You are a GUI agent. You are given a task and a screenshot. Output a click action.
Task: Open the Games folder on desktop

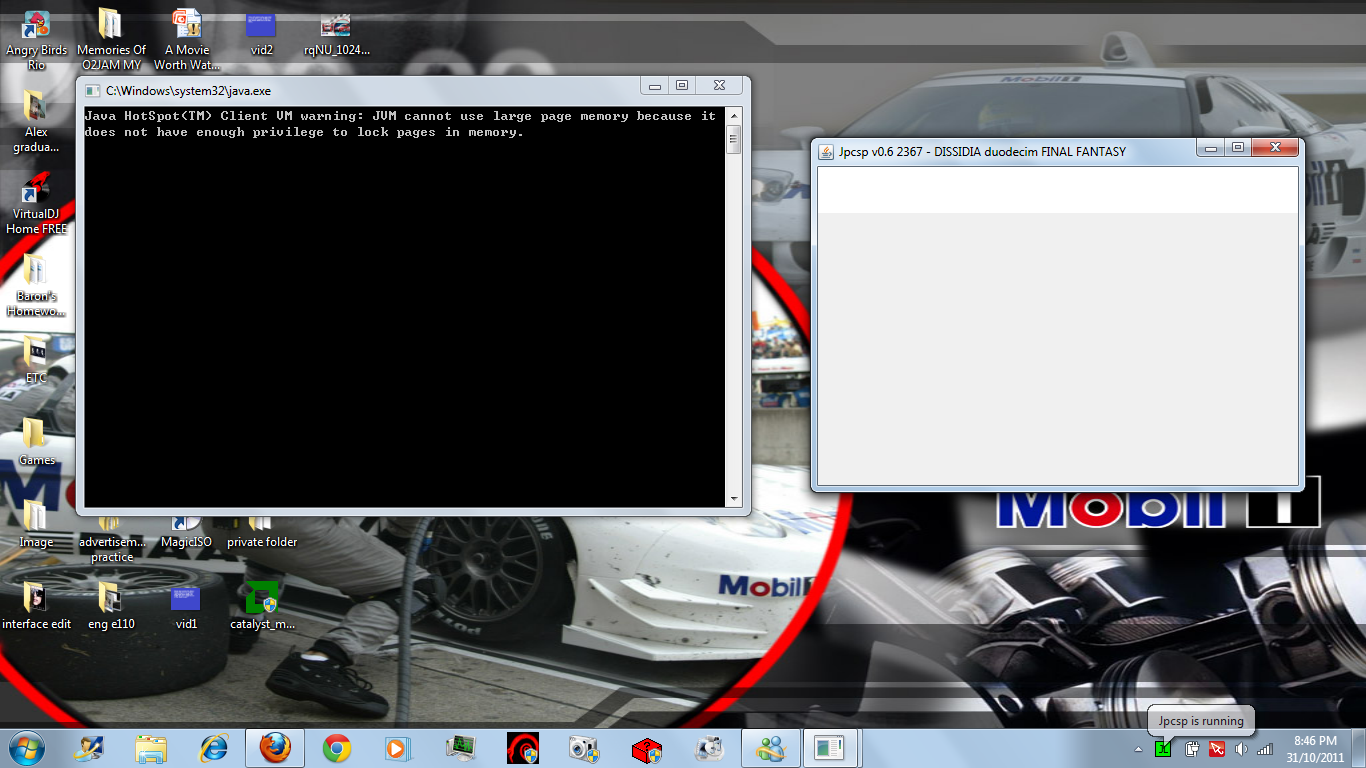[36, 442]
